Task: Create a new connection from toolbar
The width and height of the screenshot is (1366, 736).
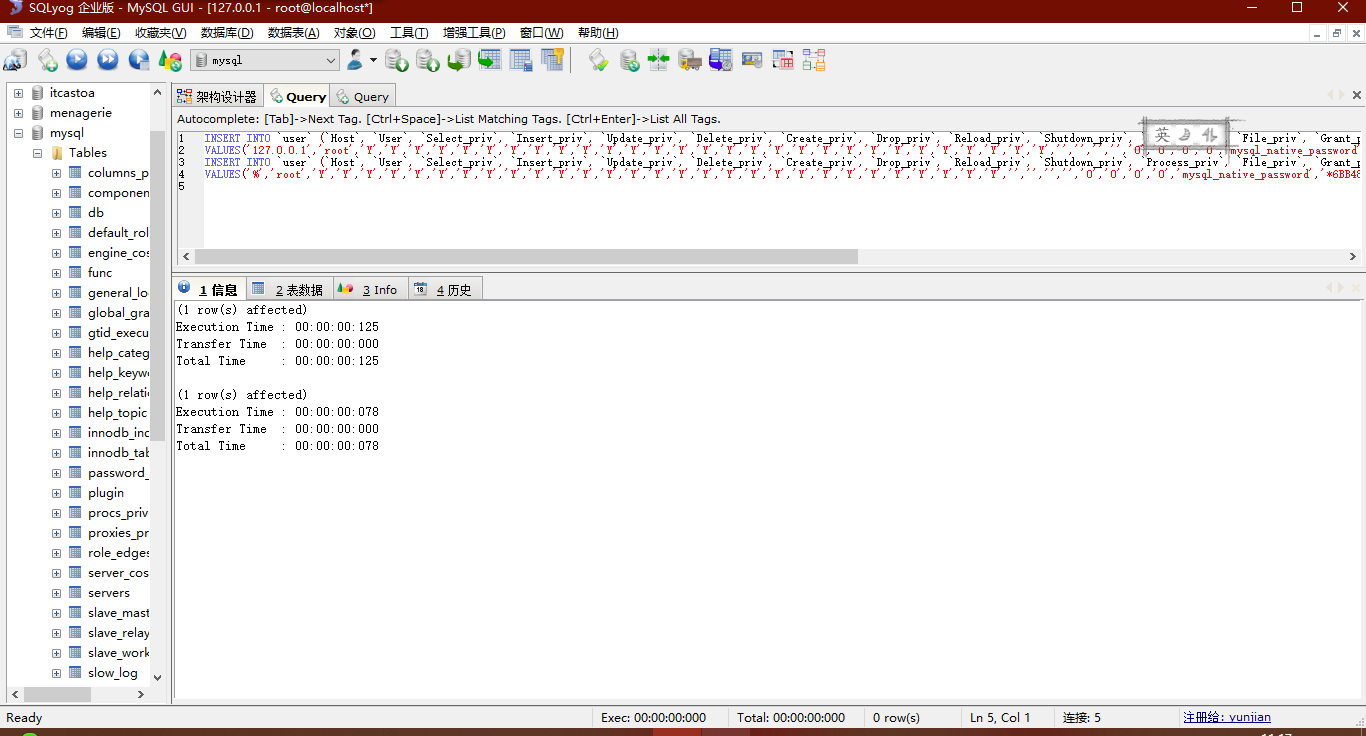Action: coord(15,60)
